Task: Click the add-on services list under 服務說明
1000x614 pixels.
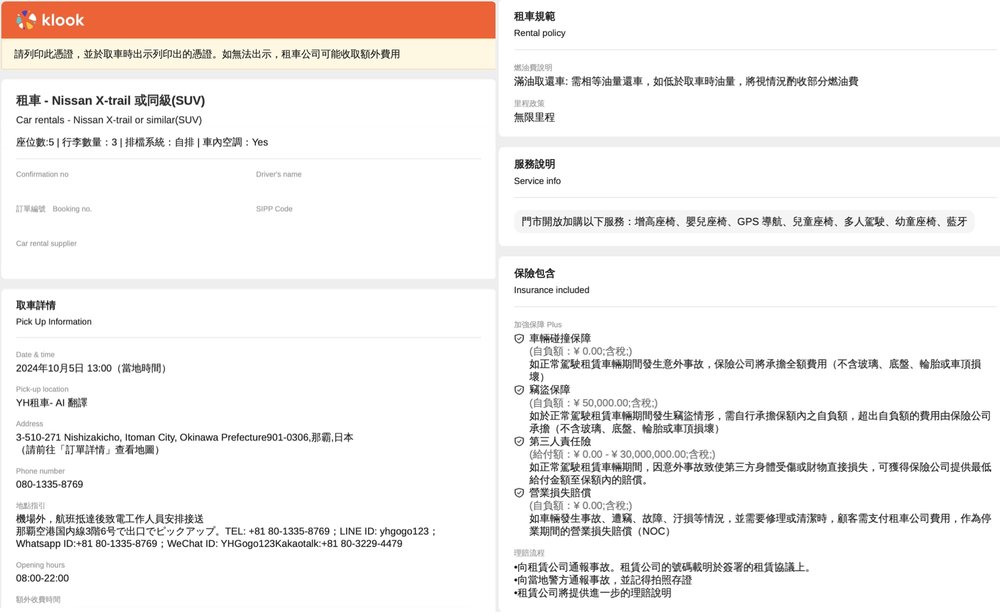Action: pyautogui.click(x=744, y=222)
